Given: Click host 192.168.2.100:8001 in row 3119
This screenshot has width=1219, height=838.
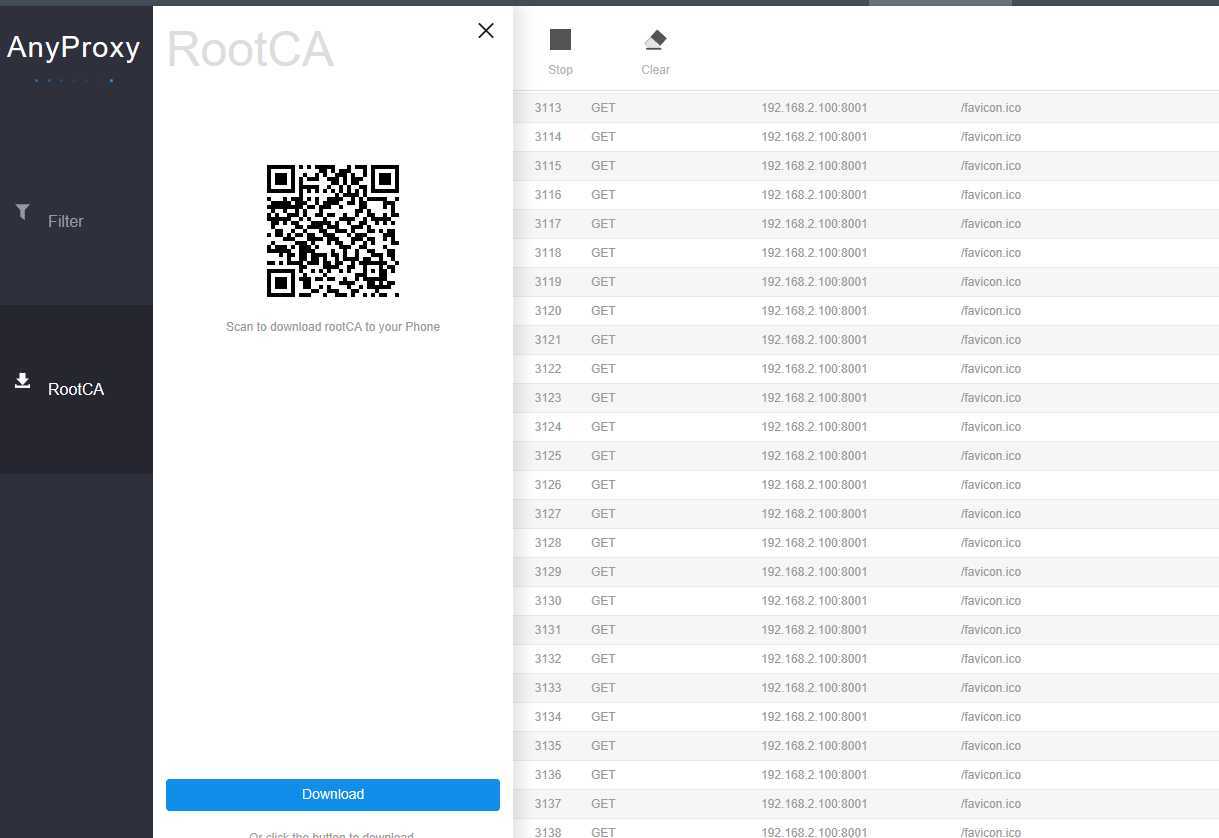Looking at the screenshot, I should click(814, 282).
